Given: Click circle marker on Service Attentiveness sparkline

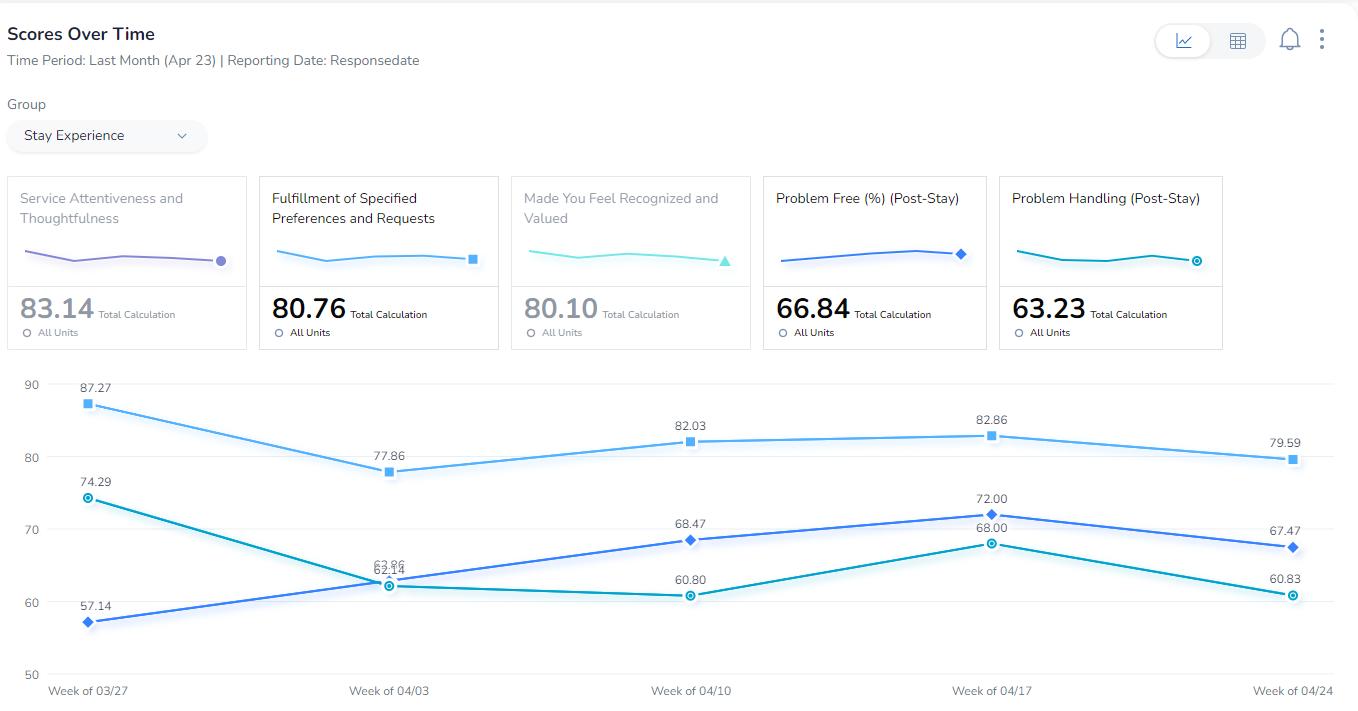Looking at the screenshot, I should [221, 261].
